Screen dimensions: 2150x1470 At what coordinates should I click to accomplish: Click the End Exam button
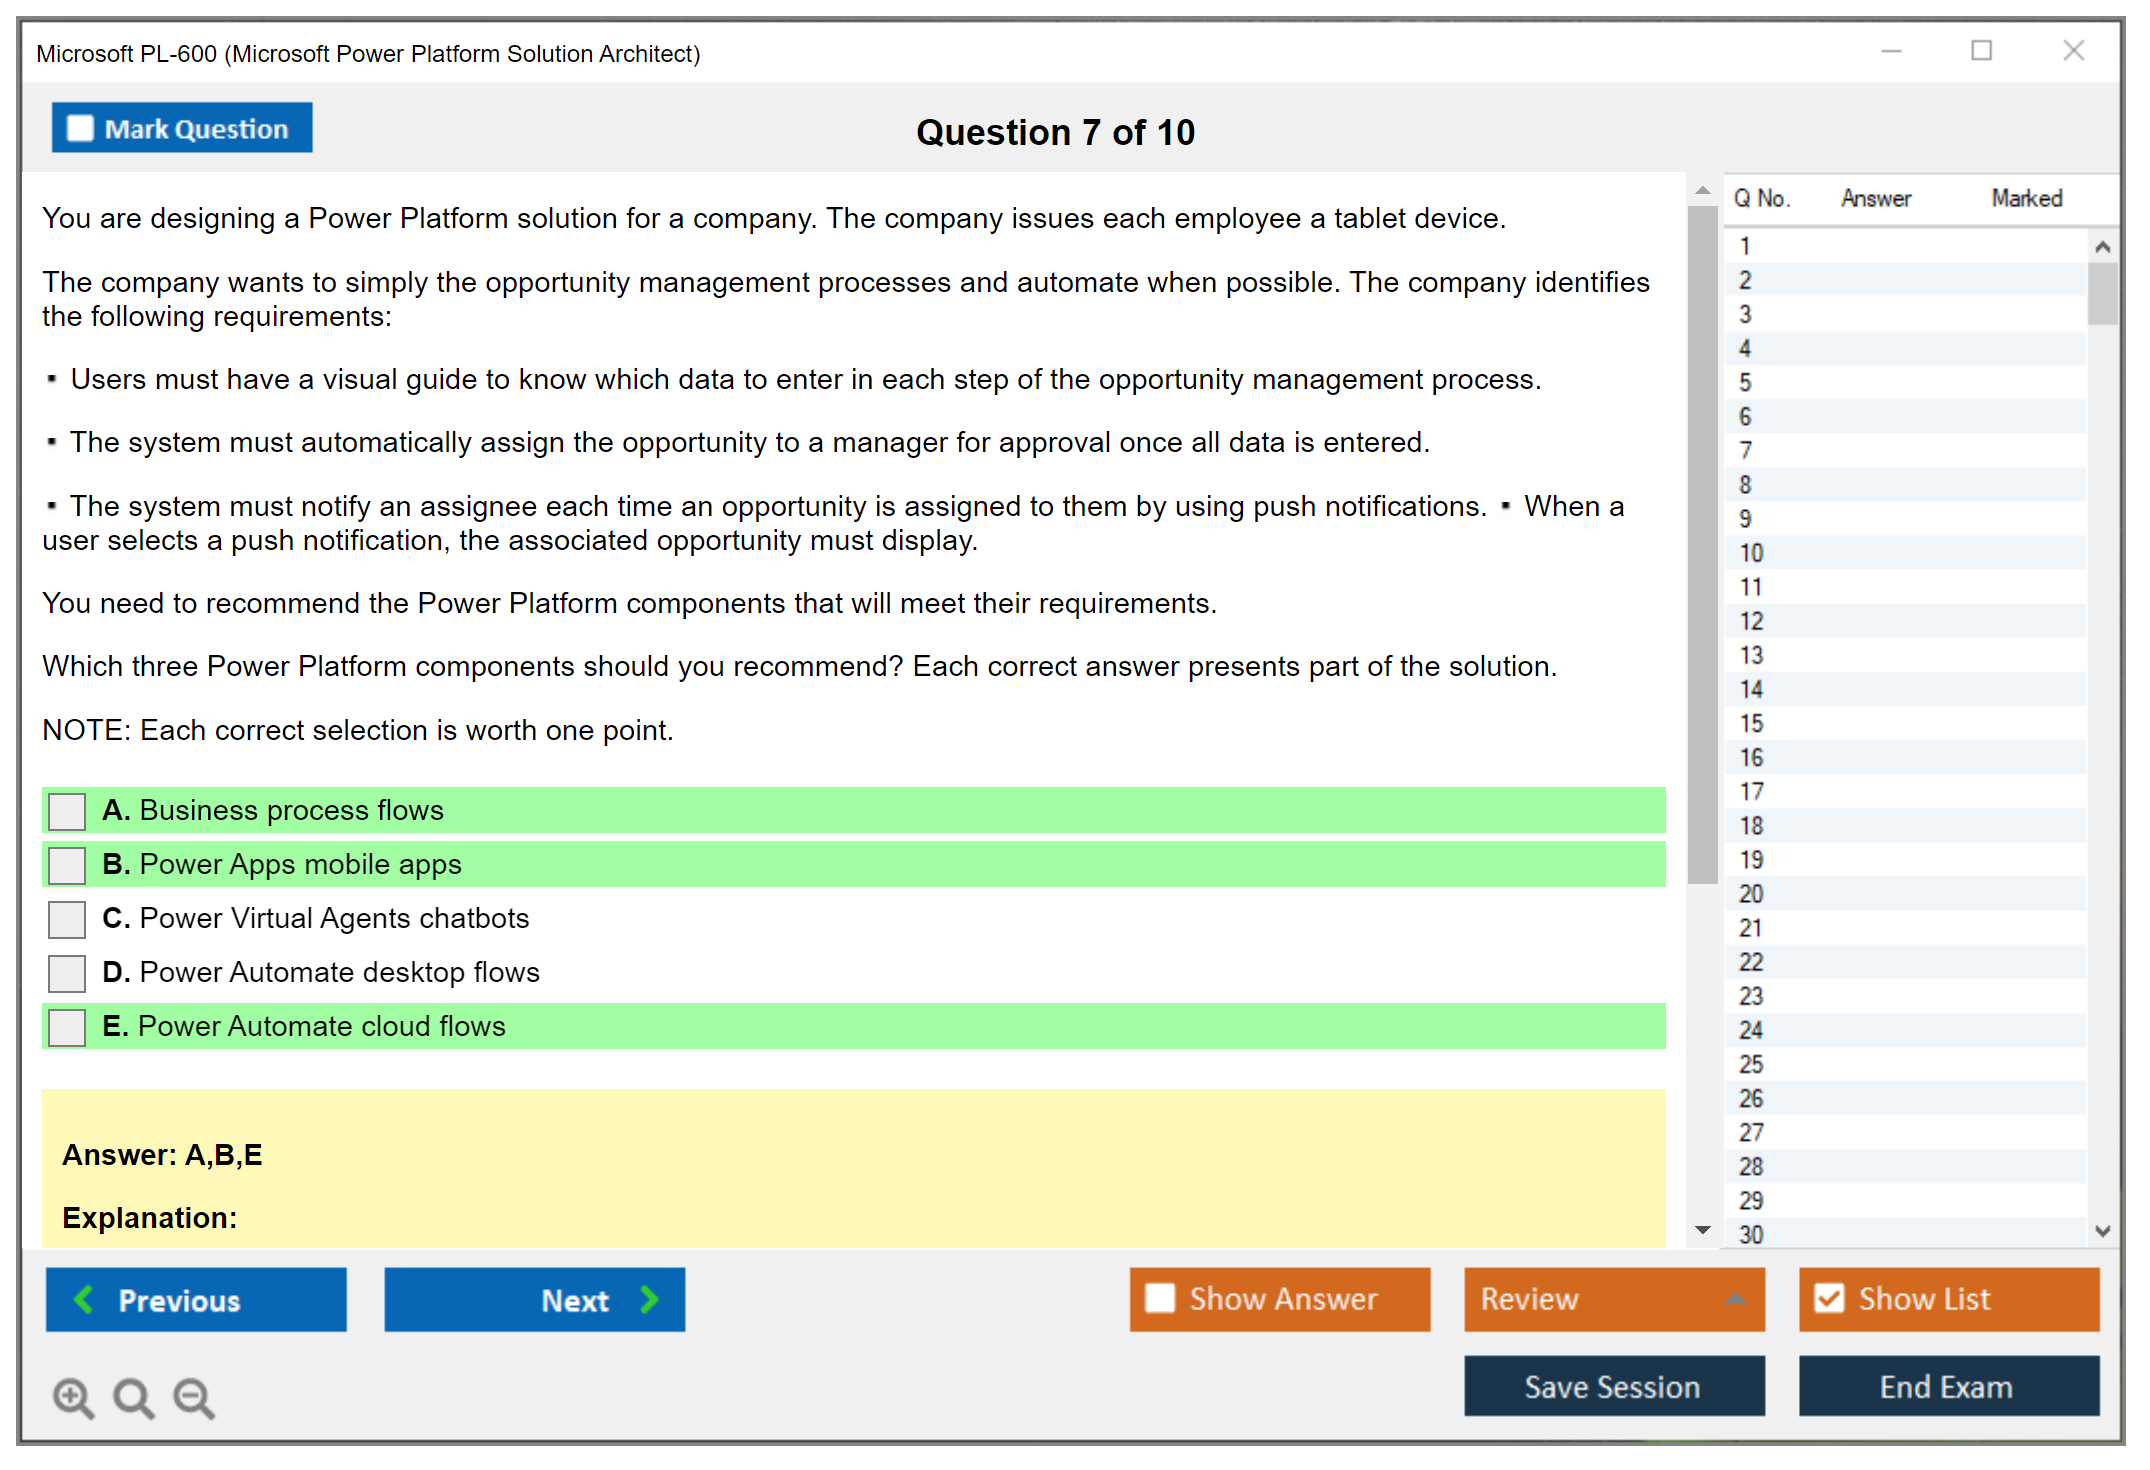point(1947,1386)
